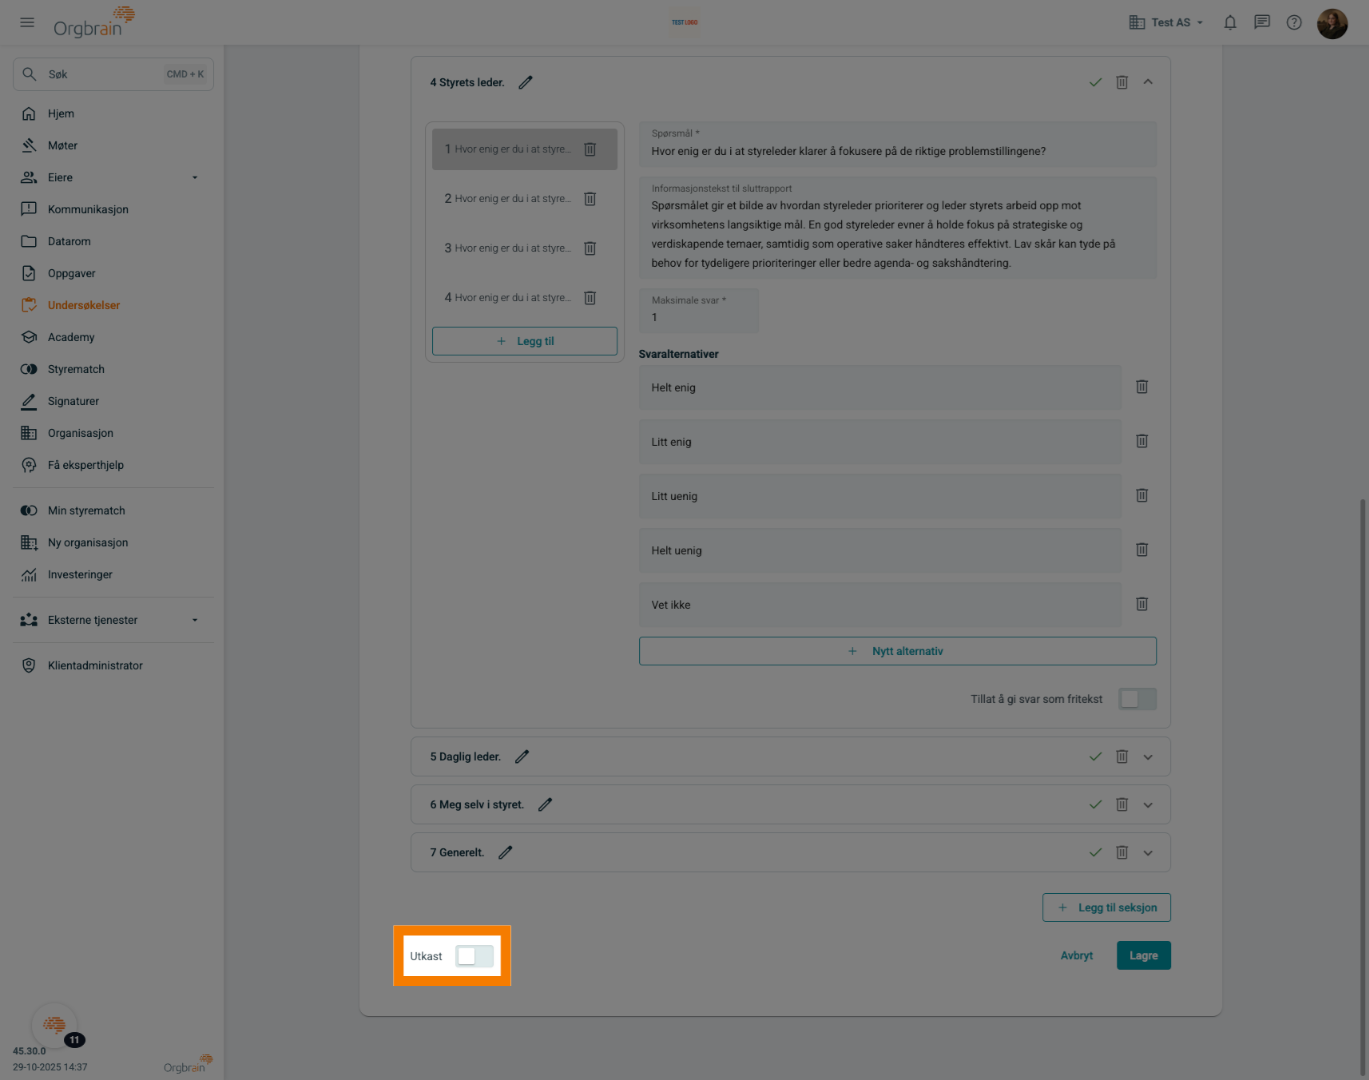Save the survey with Lagre
The width and height of the screenshot is (1369, 1080).
click(1143, 956)
